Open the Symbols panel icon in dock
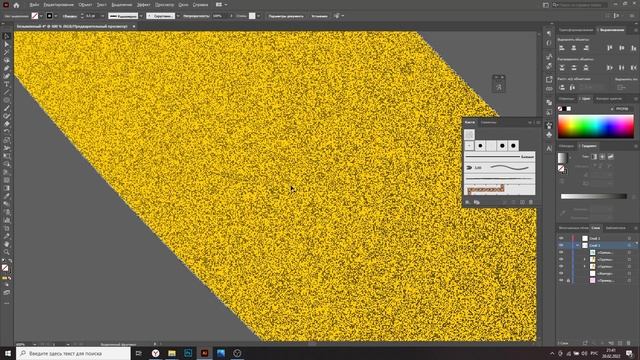This screenshot has width=640, height=360. 549,134
